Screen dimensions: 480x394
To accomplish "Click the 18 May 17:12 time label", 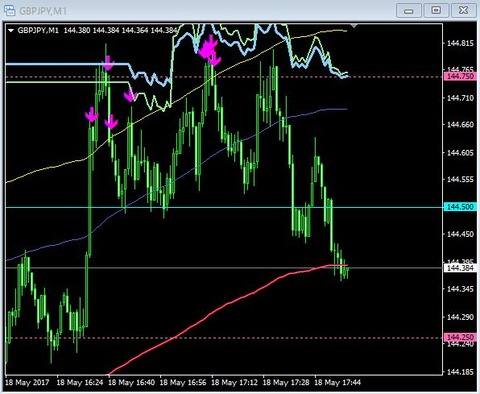I will [235, 382].
